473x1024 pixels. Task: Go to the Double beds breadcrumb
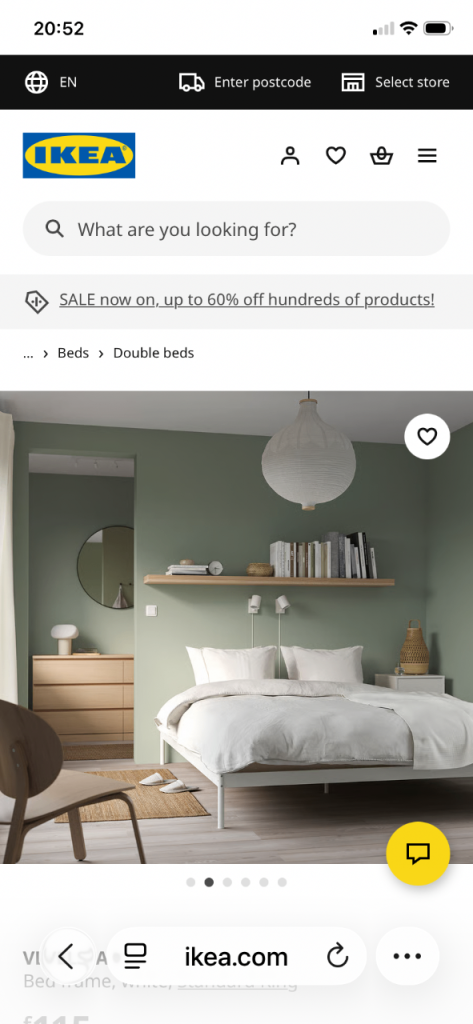coord(154,353)
